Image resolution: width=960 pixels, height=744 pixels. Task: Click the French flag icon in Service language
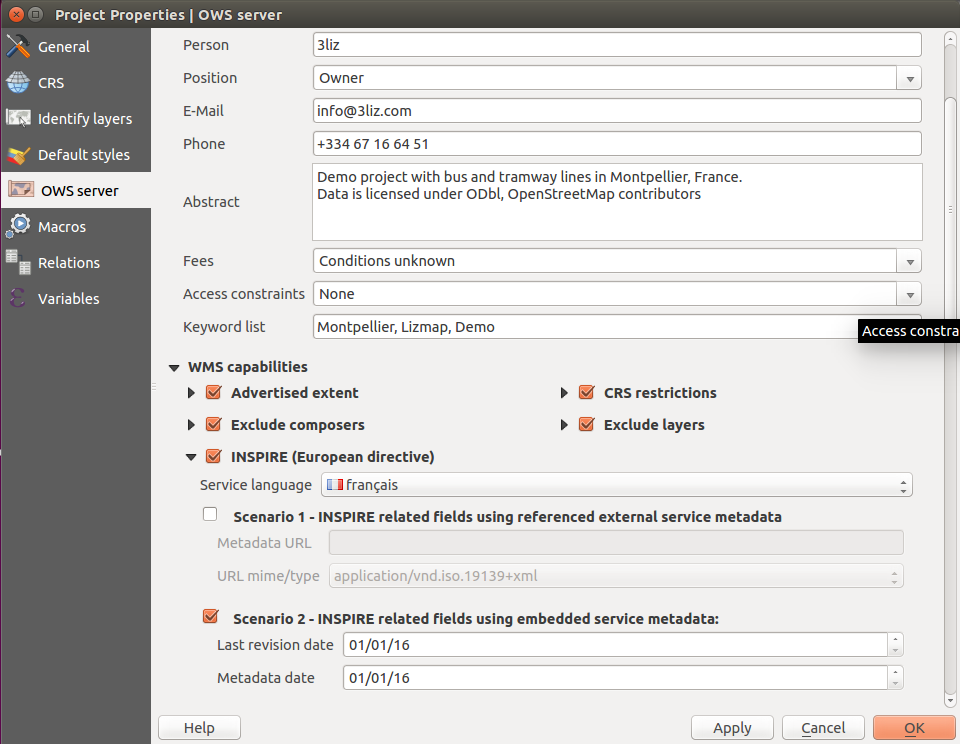tap(334, 485)
